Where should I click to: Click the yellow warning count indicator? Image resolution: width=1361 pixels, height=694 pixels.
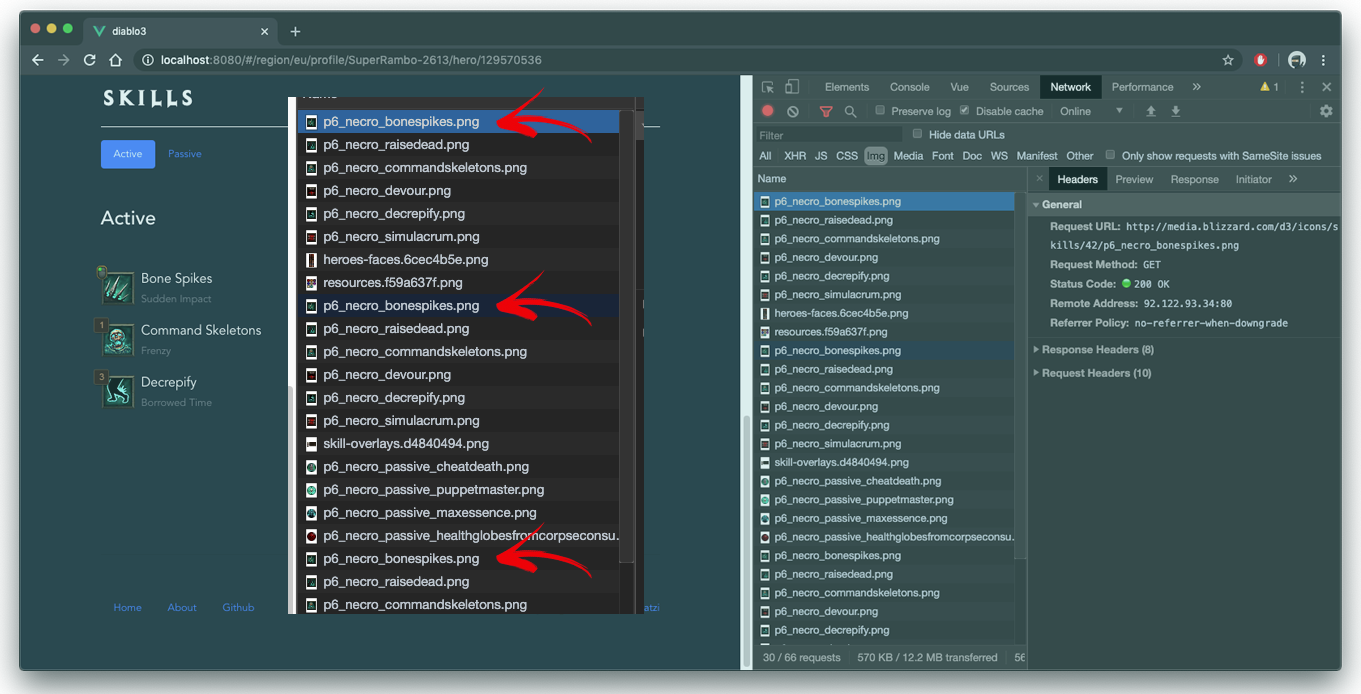1269,87
